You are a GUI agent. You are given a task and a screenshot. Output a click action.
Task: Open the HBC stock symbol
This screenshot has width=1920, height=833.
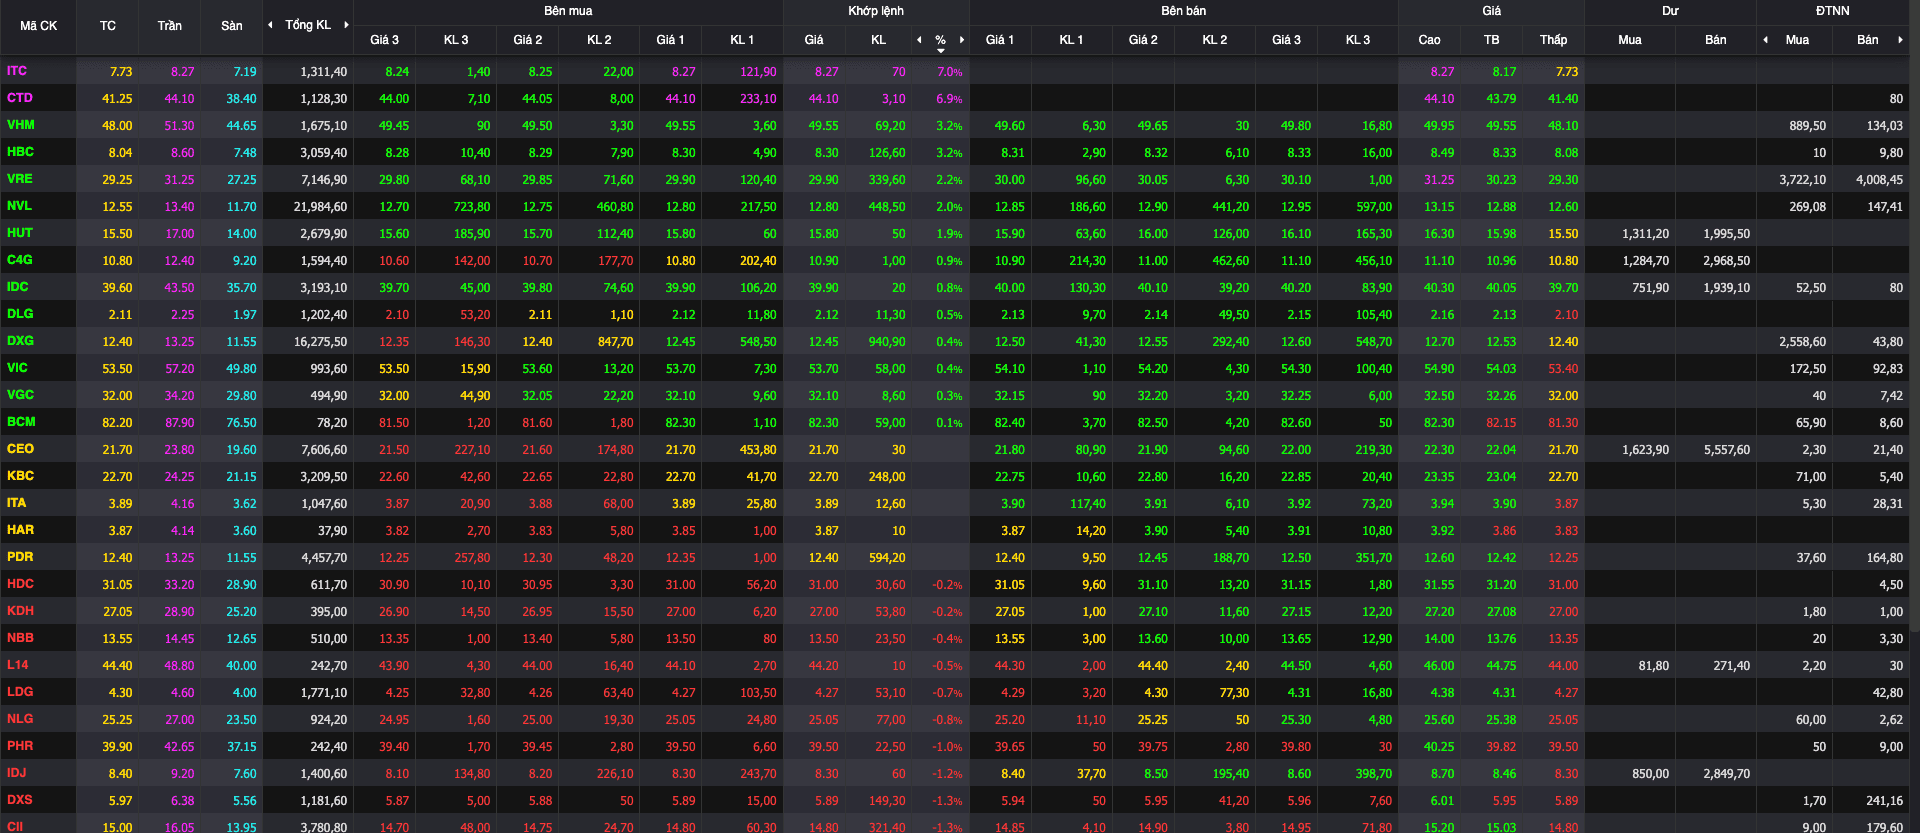pyautogui.click(x=20, y=152)
